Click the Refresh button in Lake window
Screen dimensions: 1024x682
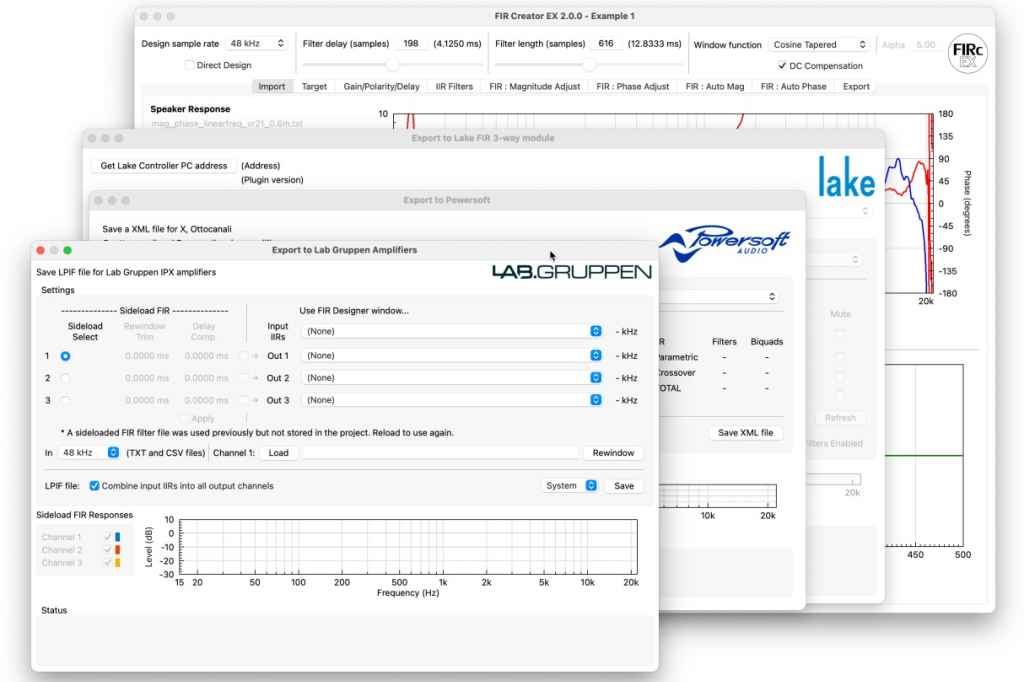pos(840,417)
